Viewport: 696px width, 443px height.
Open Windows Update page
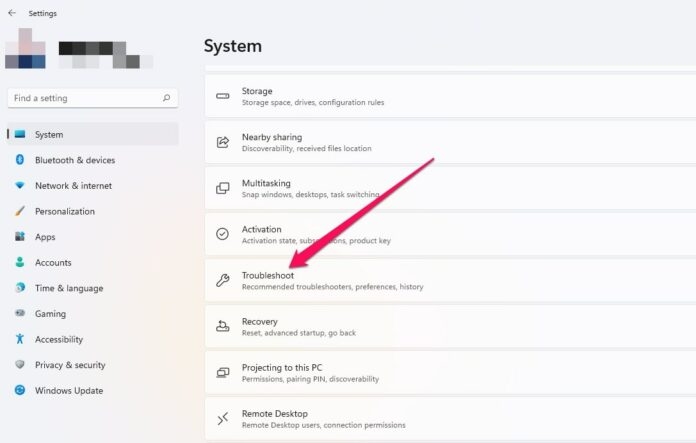click(68, 391)
